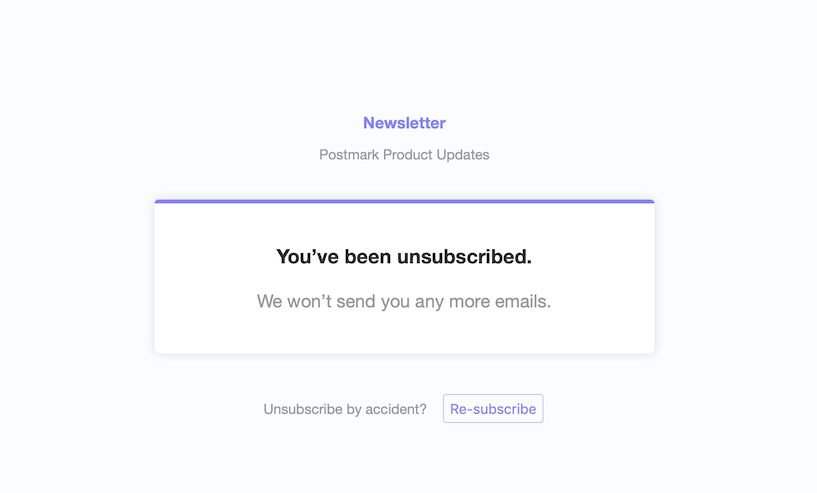Click the Postmark Product Updates subtitle
817x493 pixels.
click(404, 155)
